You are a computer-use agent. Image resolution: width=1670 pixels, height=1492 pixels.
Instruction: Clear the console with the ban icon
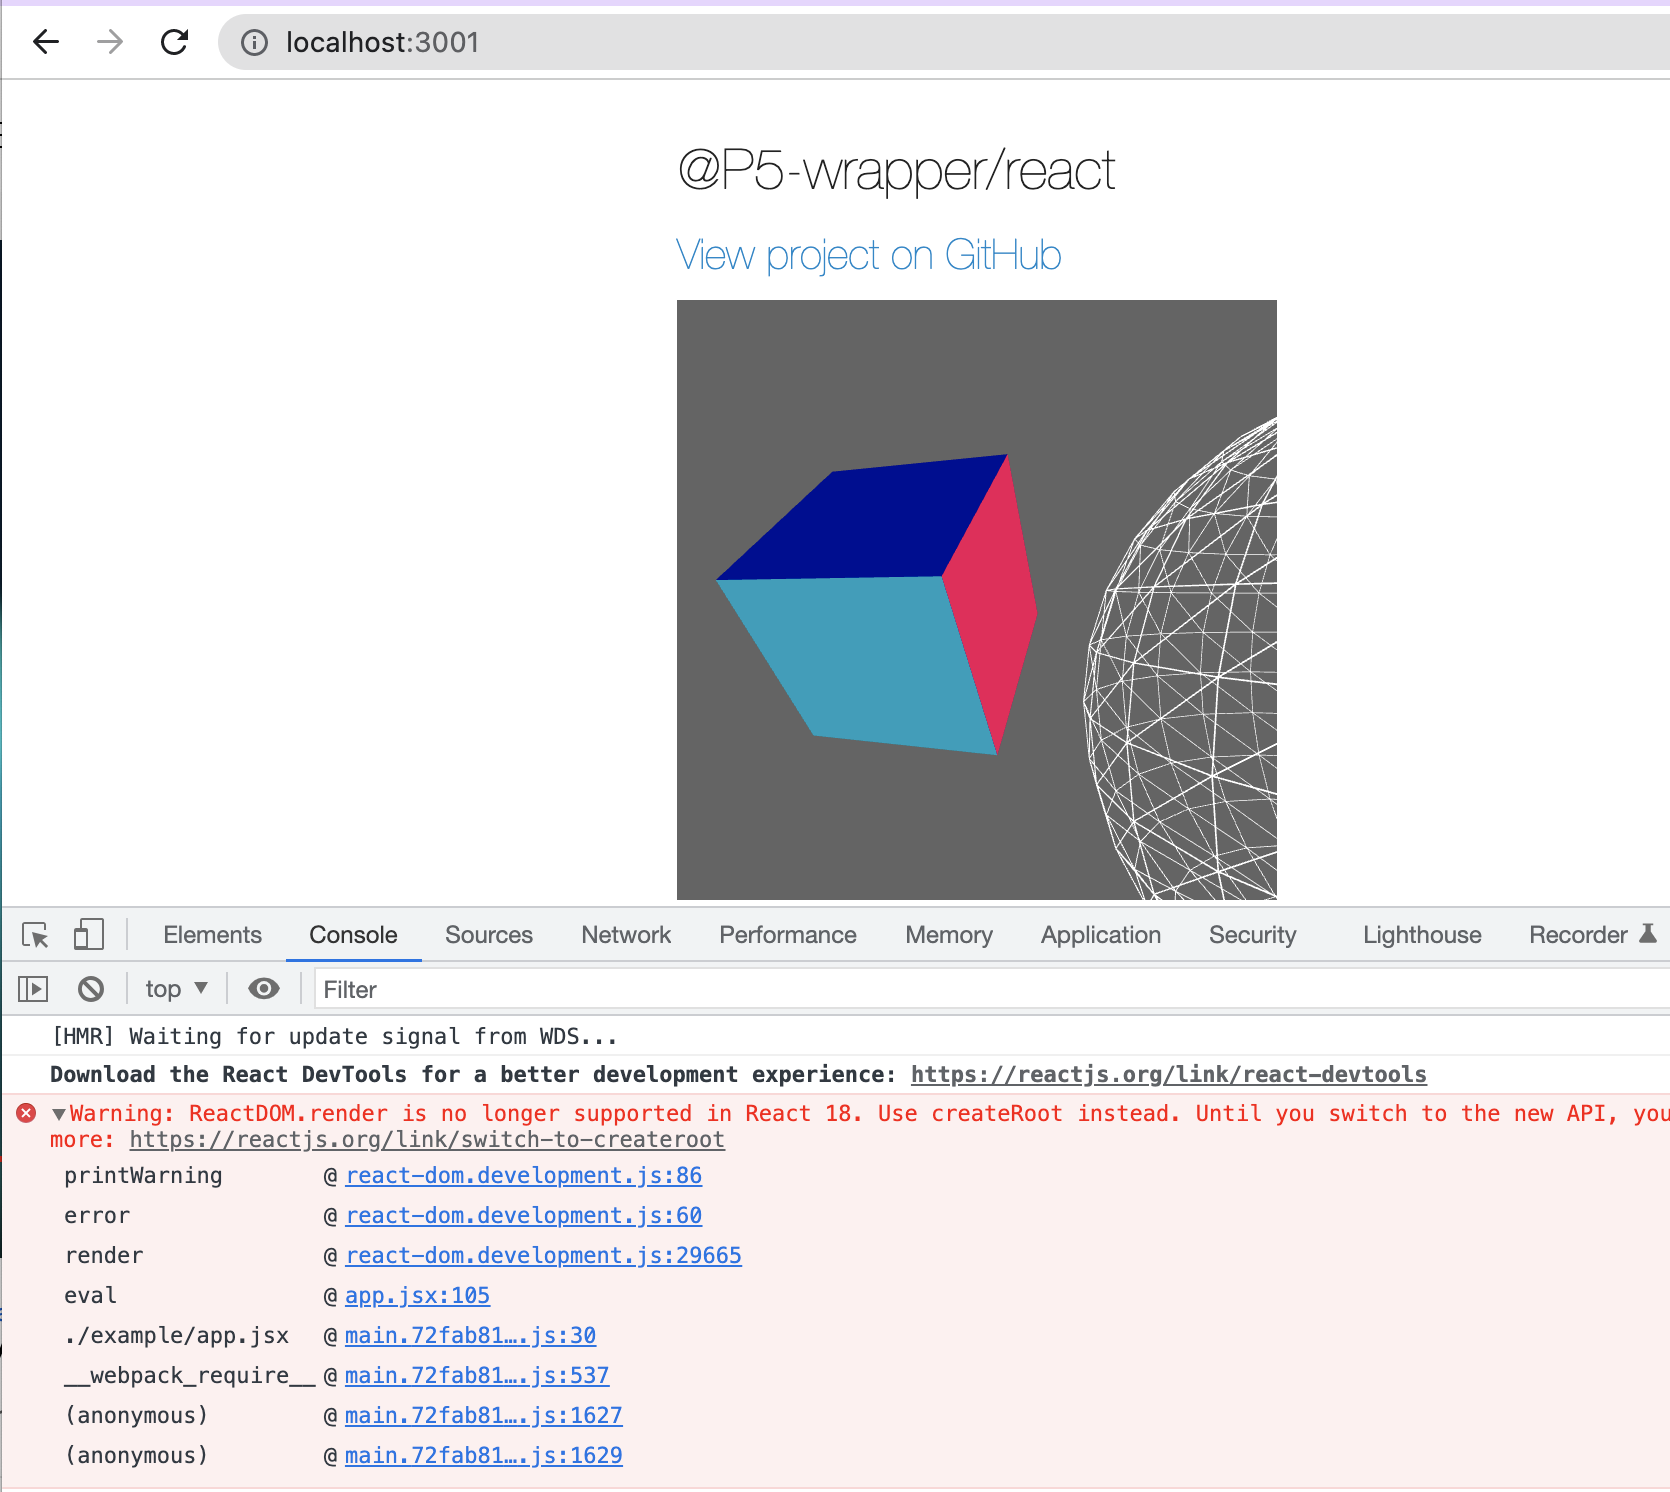tap(91, 989)
